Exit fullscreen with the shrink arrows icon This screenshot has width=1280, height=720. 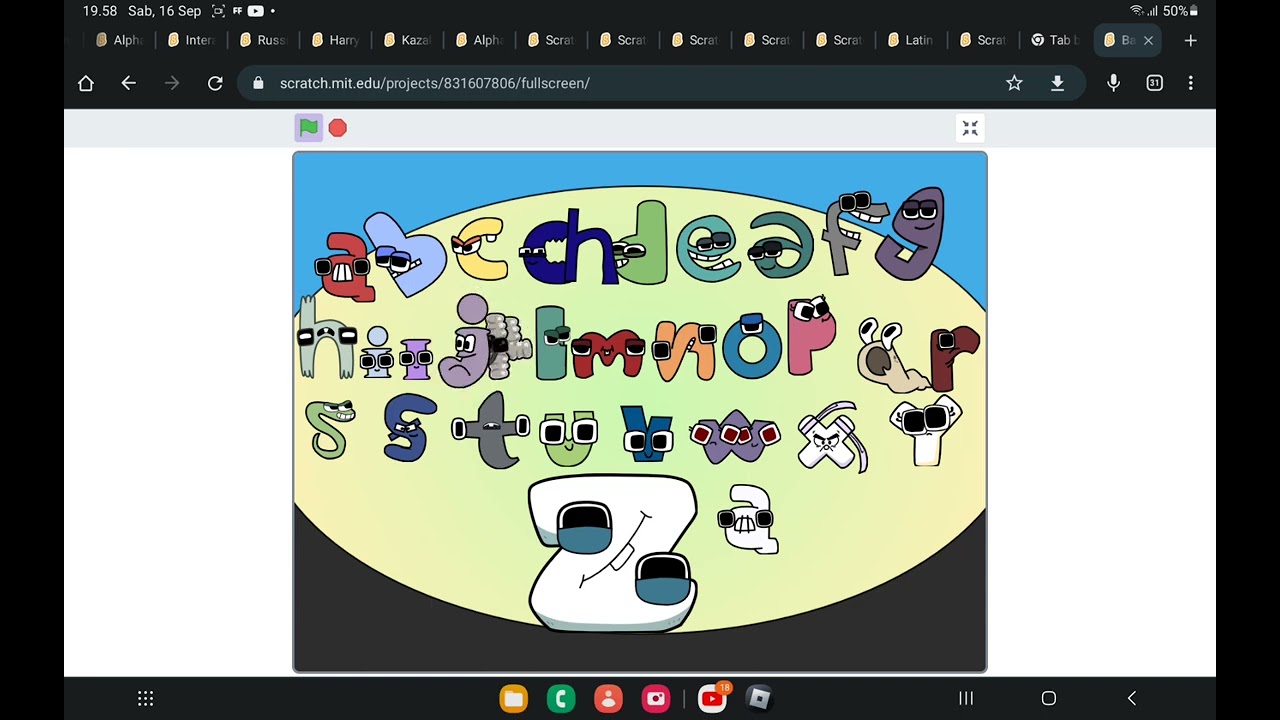tap(970, 128)
